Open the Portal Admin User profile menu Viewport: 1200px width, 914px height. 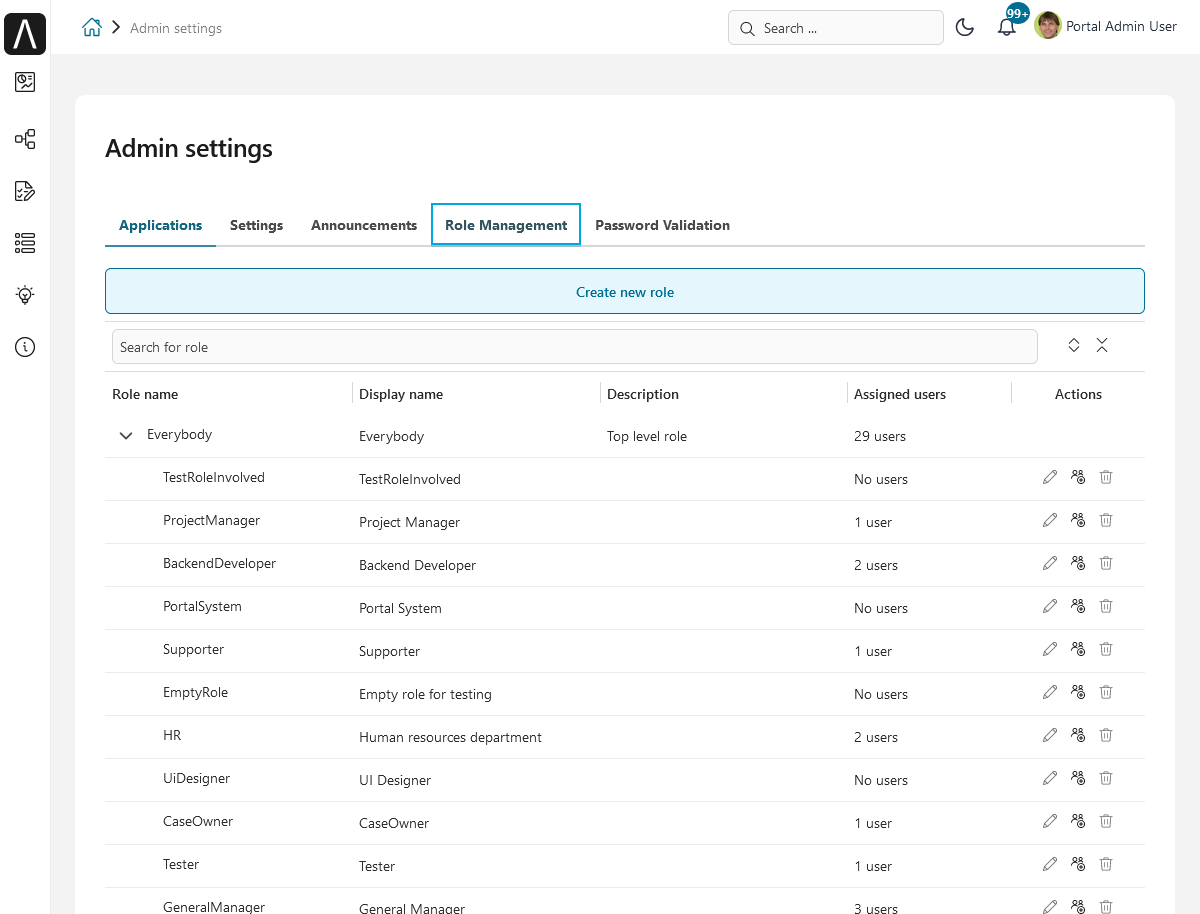[1106, 26]
